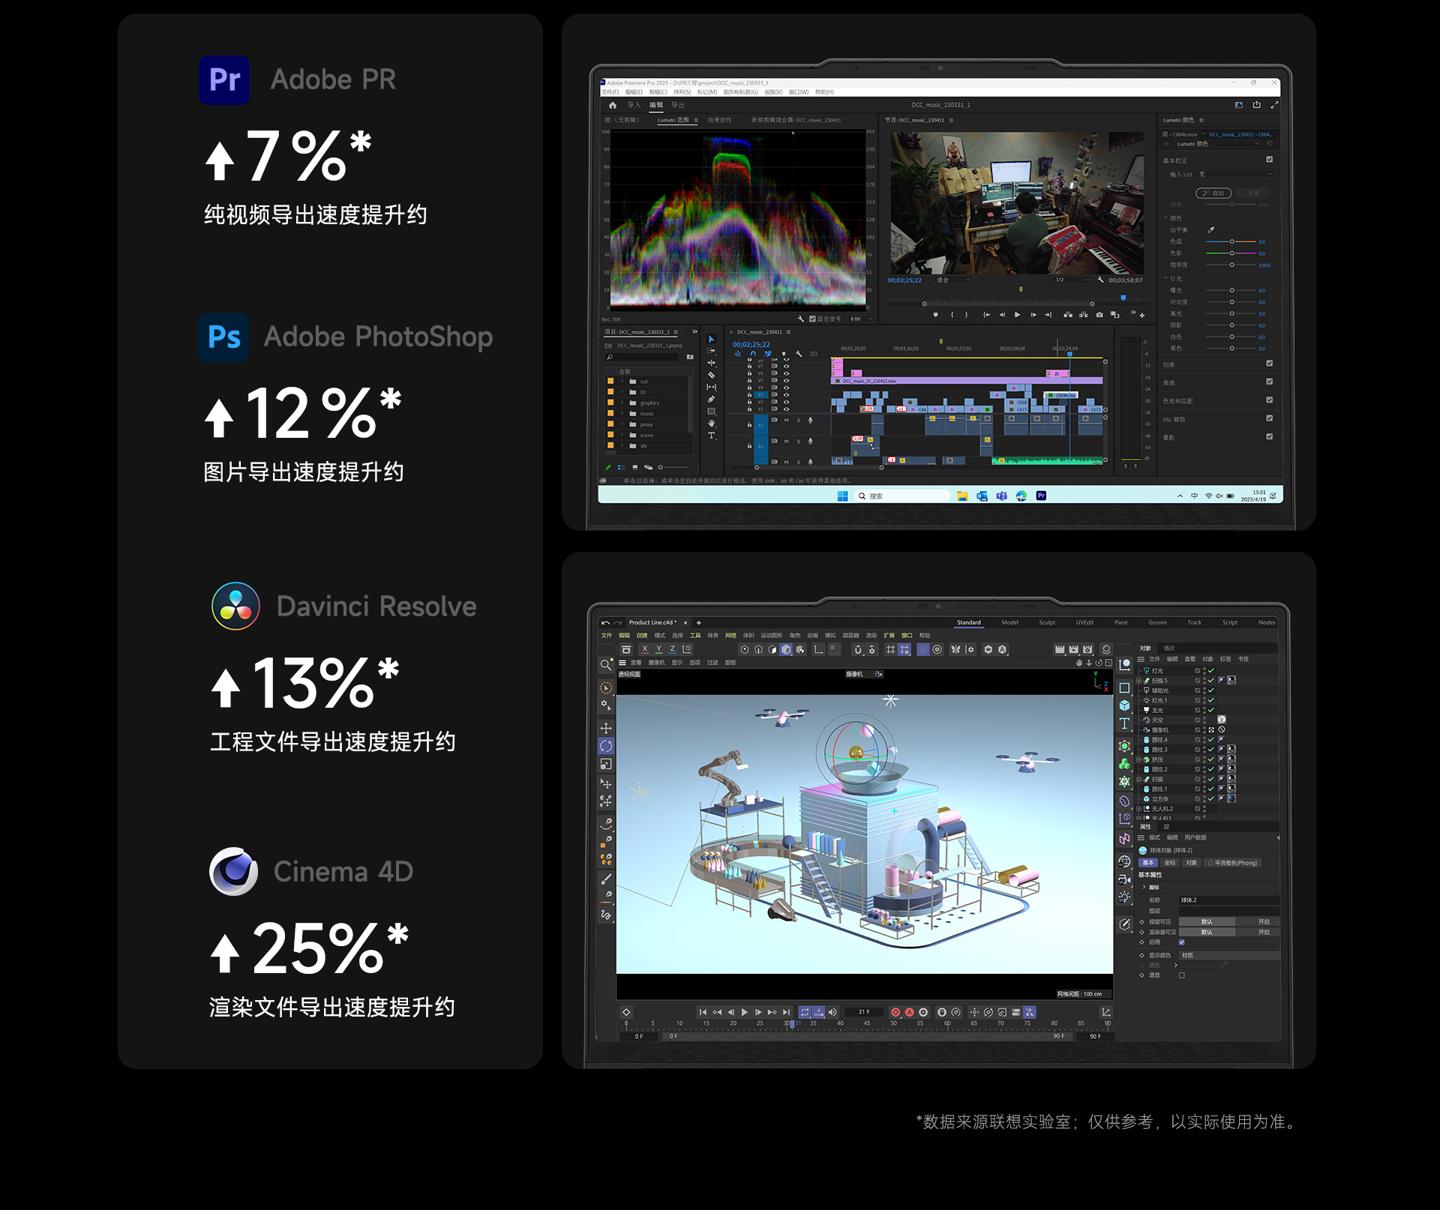Viewport: 1440px width, 1210px height.
Task: Click the Premiere Pro taskbar icon
Action: click(1041, 495)
